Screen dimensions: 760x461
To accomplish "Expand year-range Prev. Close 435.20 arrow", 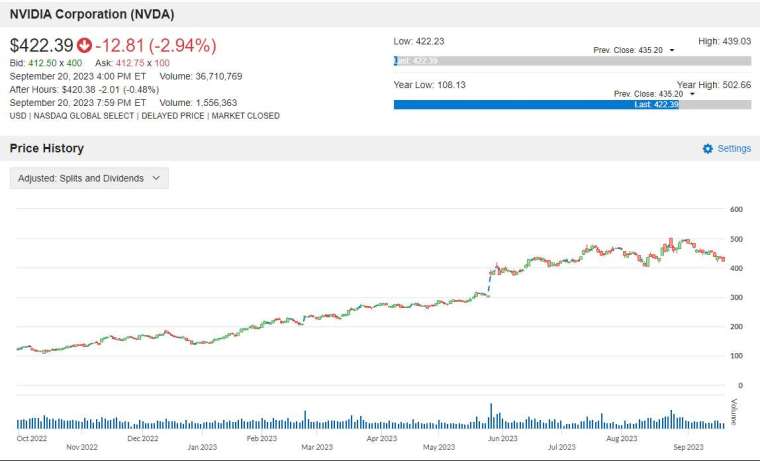I will [x=692, y=94].
